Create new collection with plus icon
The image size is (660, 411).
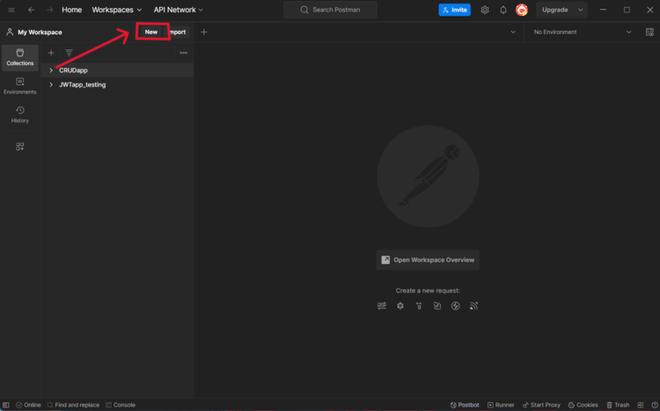51,53
